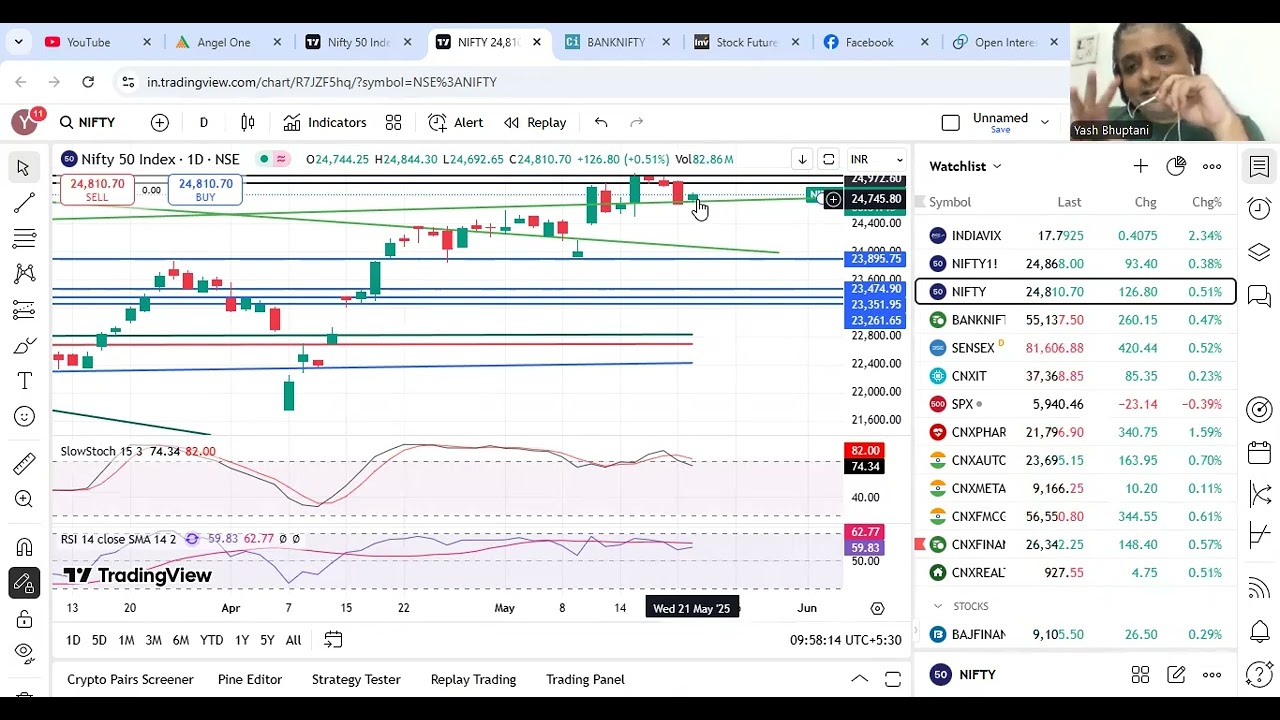The height and width of the screenshot is (720, 1280).
Task: Select the zoom in tool
Action: click(x=24, y=499)
